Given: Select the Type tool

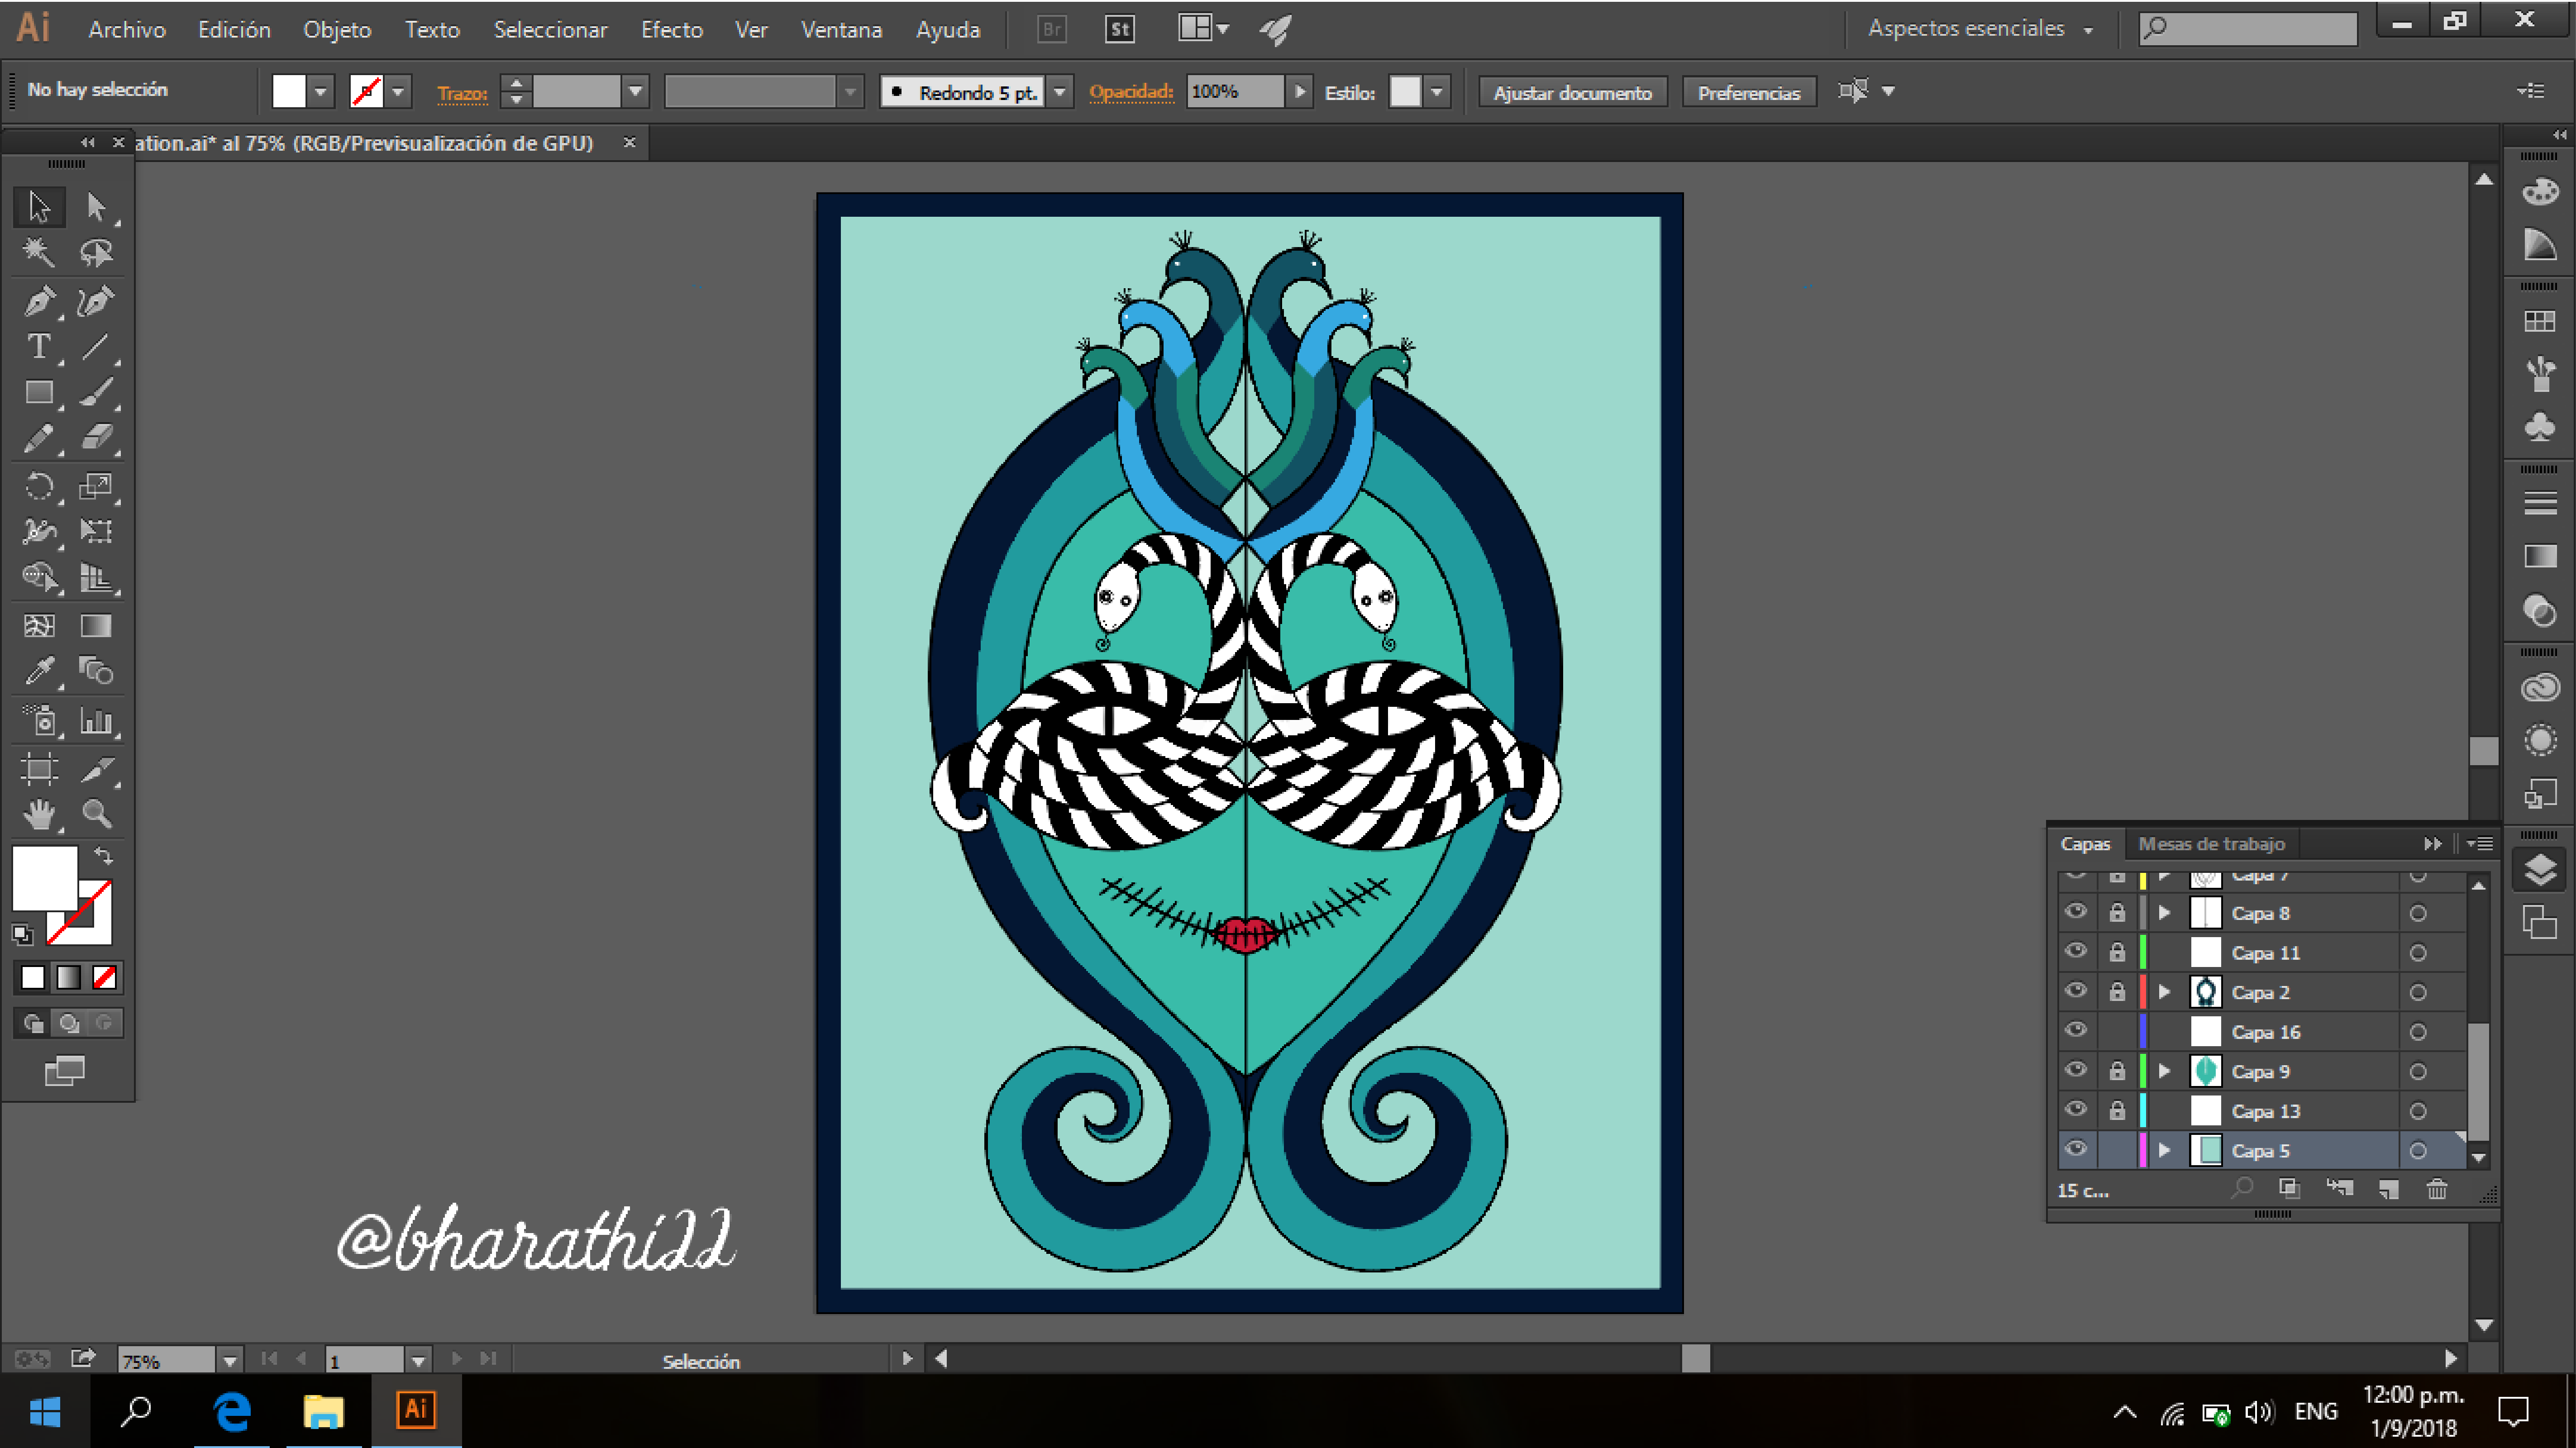Looking at the screenshot, I should pos(39,346).
